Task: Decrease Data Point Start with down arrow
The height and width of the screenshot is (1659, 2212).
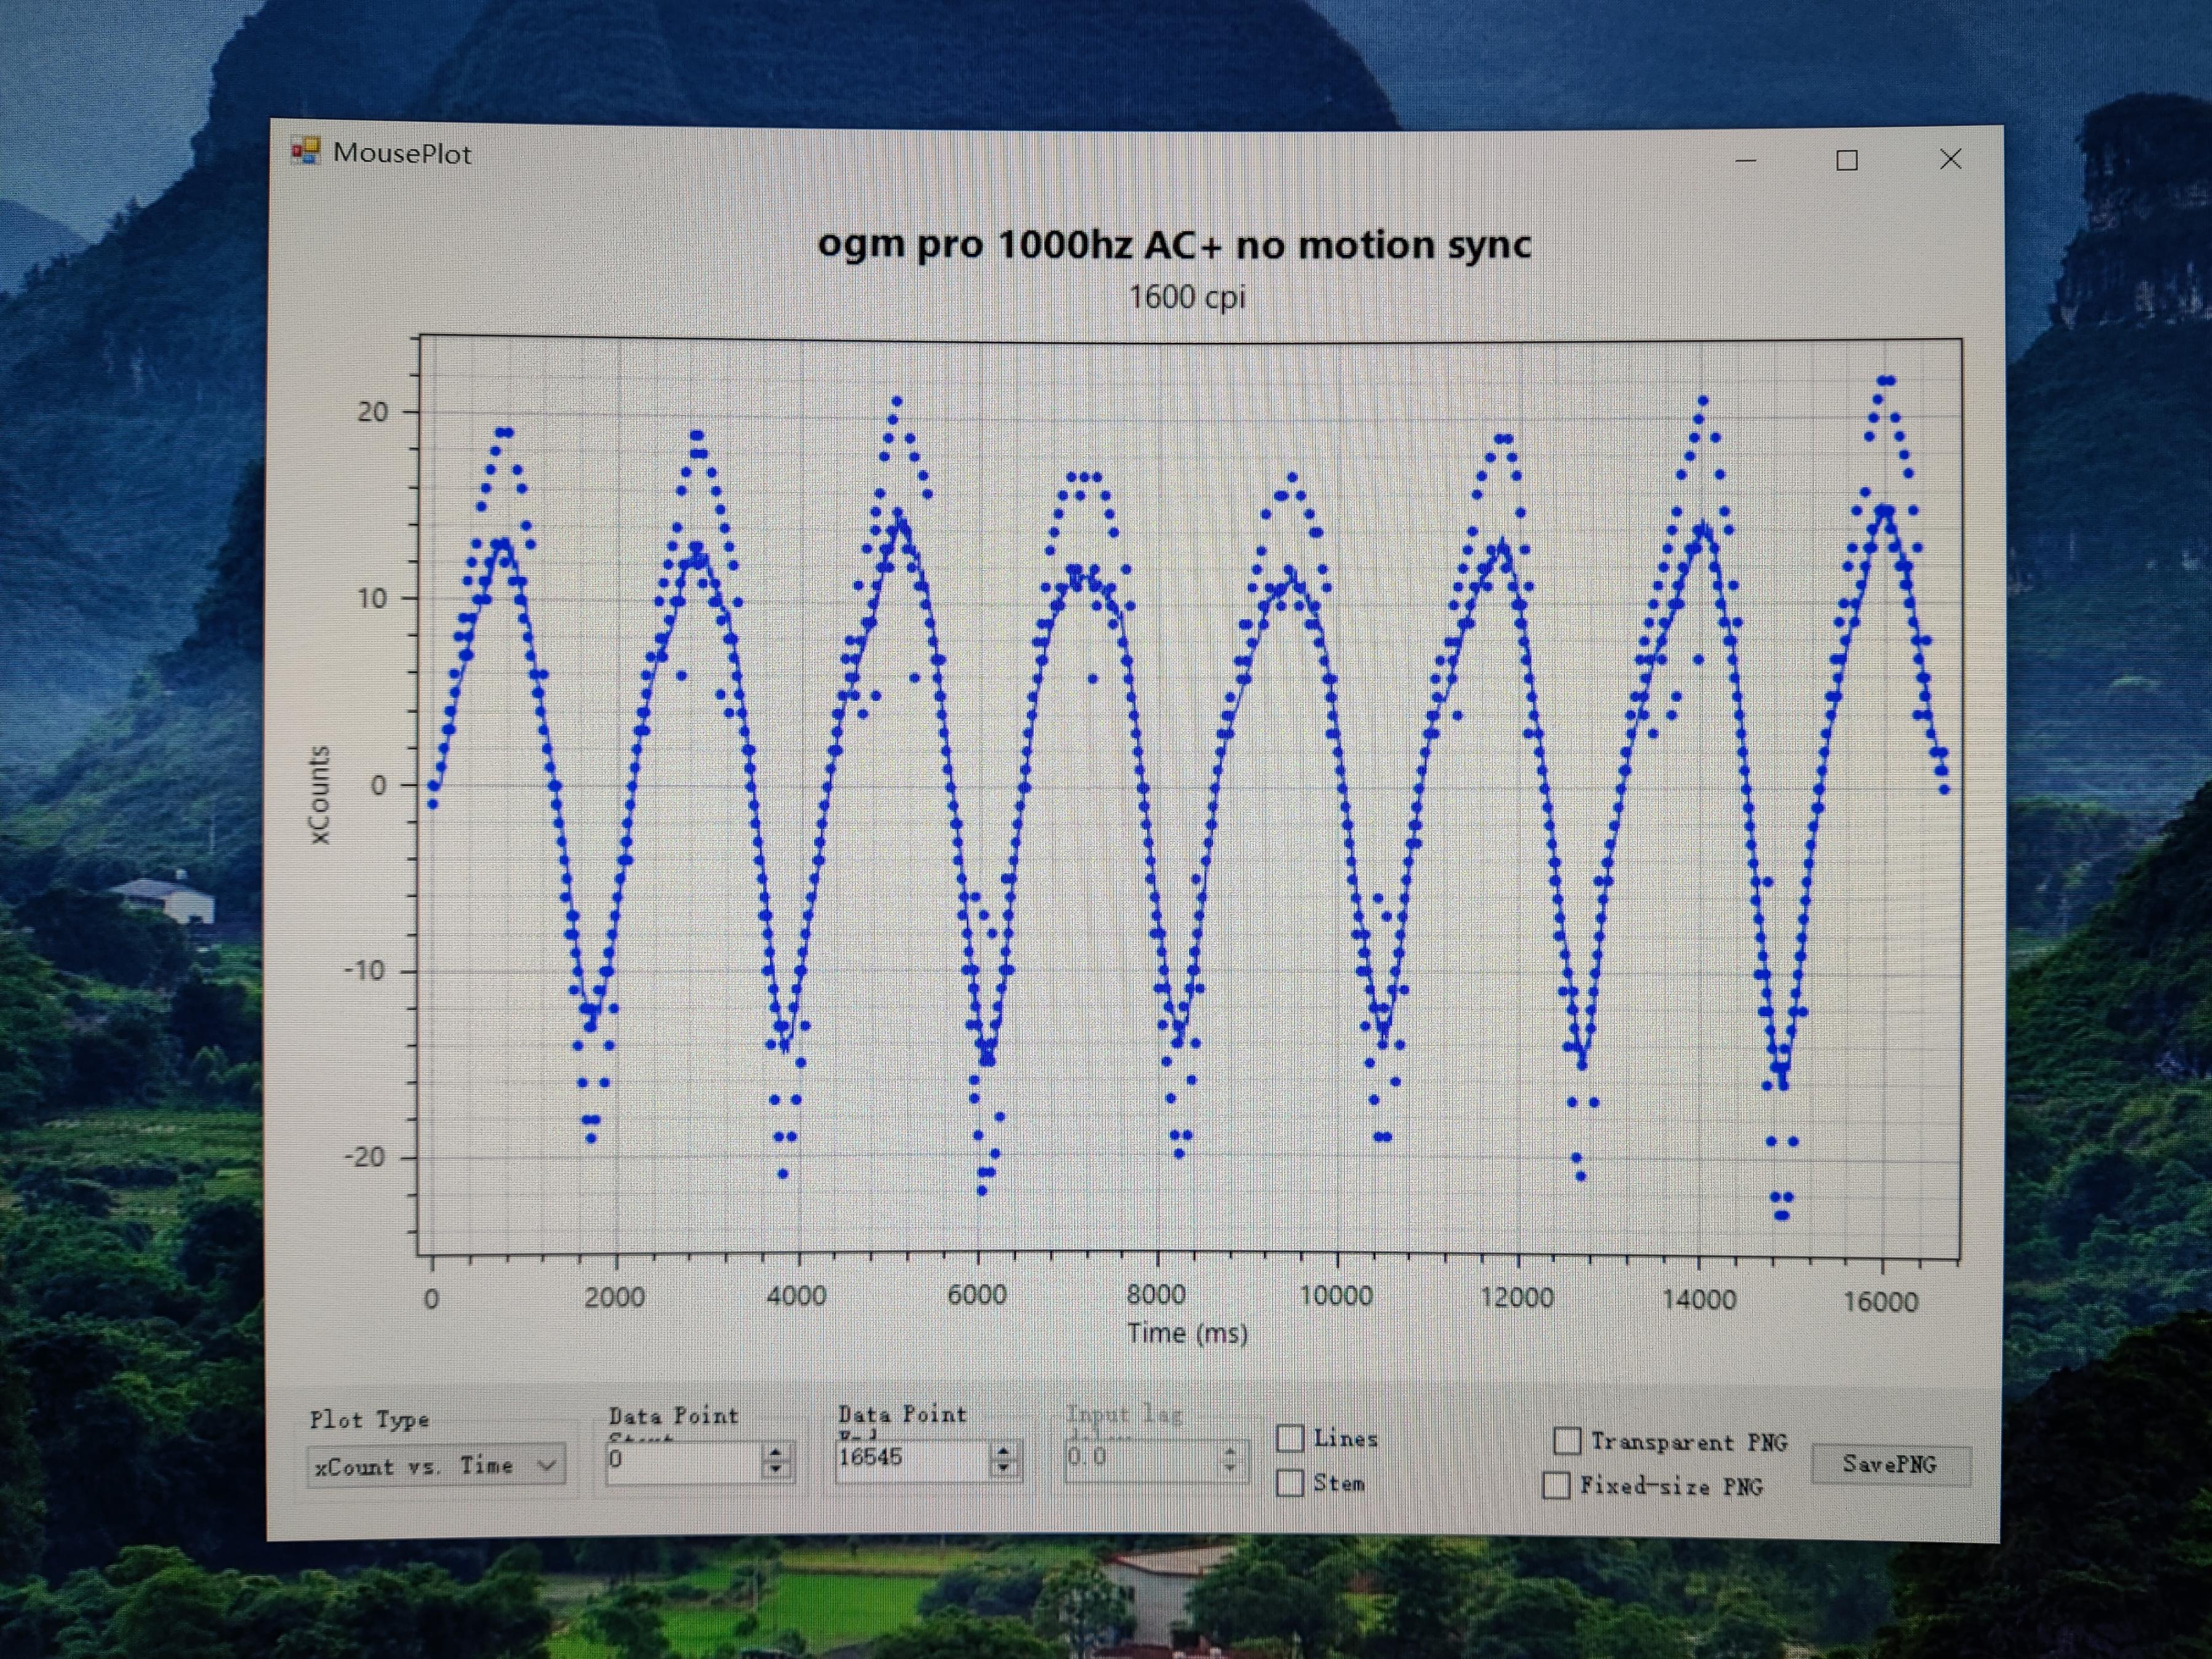Action: pos(775,1468)
